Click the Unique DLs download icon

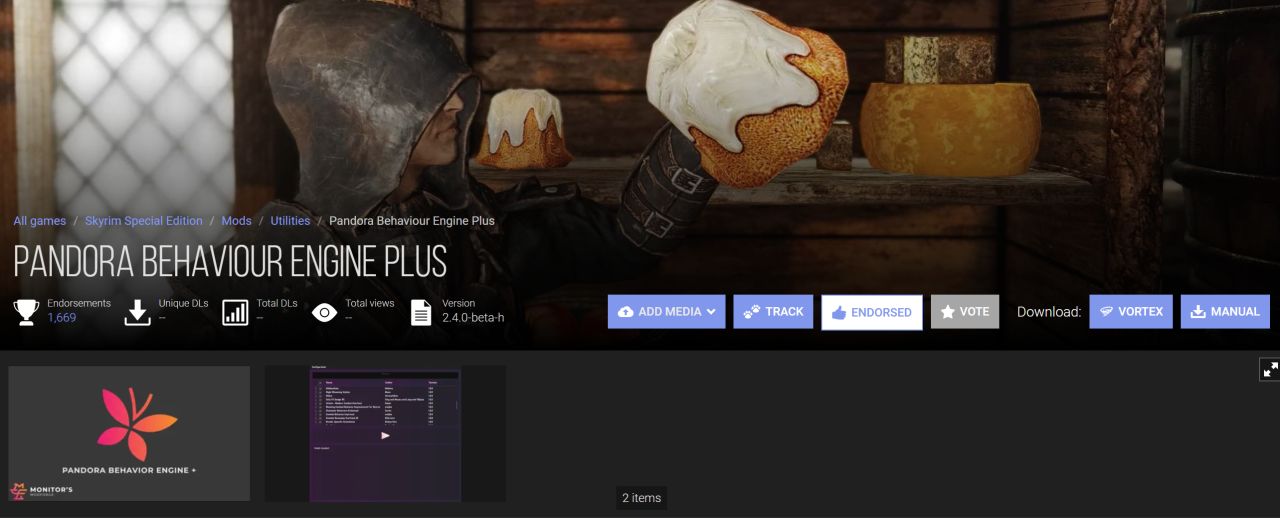point(137,312)
